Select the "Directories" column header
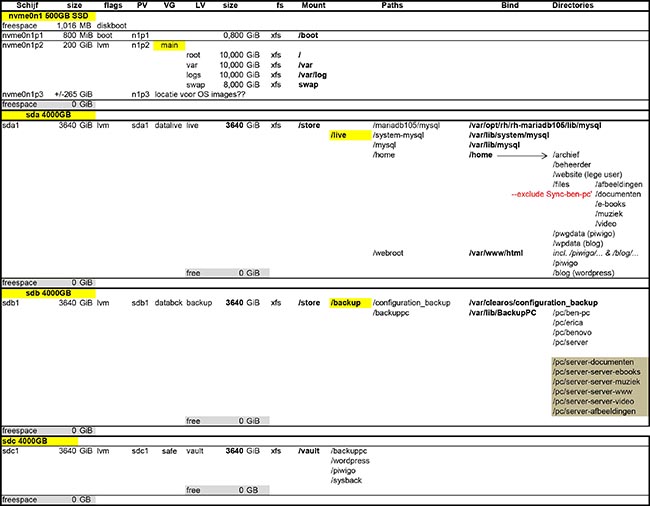 pos(573,5)
